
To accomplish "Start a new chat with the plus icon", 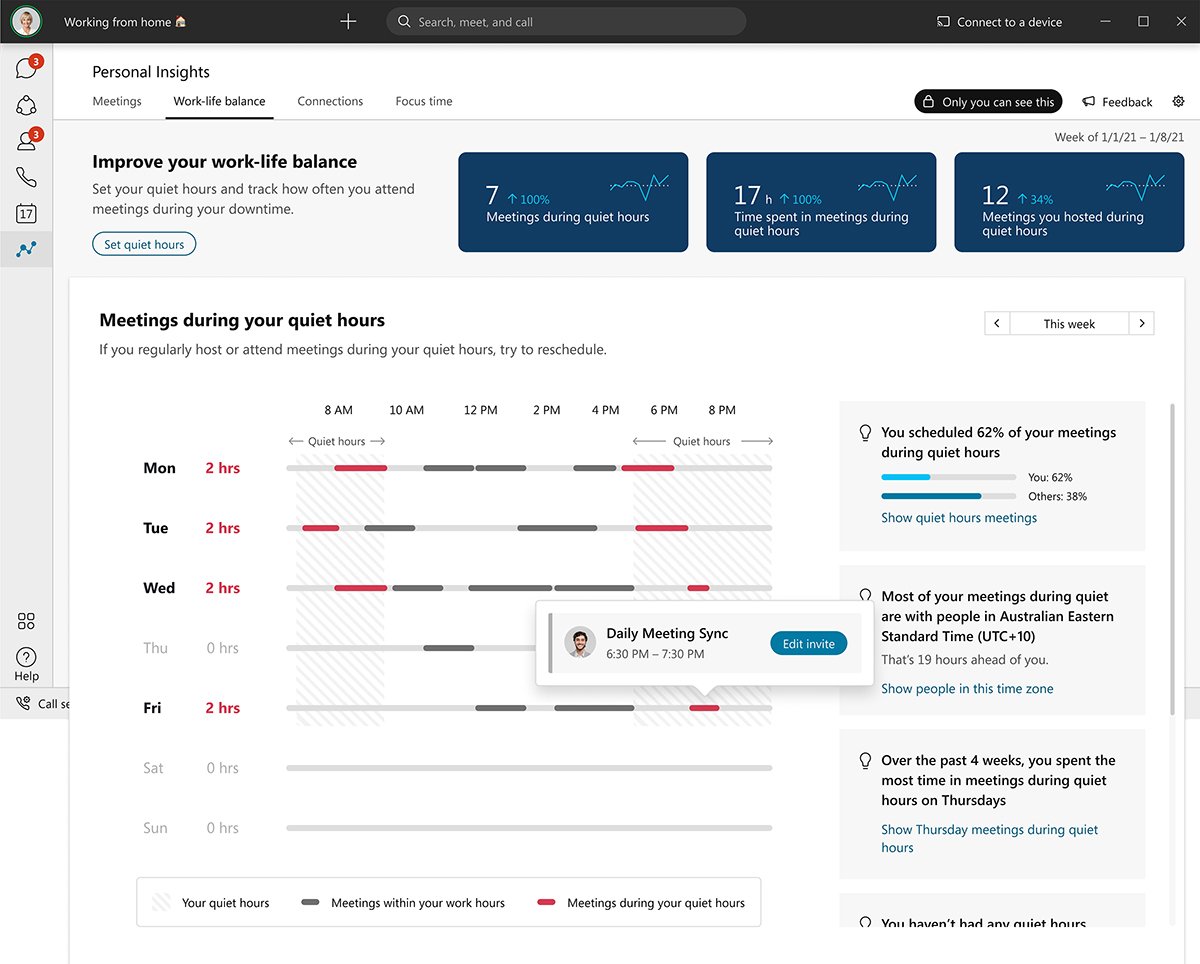I will pyautogui.click(x=347, y=21).
